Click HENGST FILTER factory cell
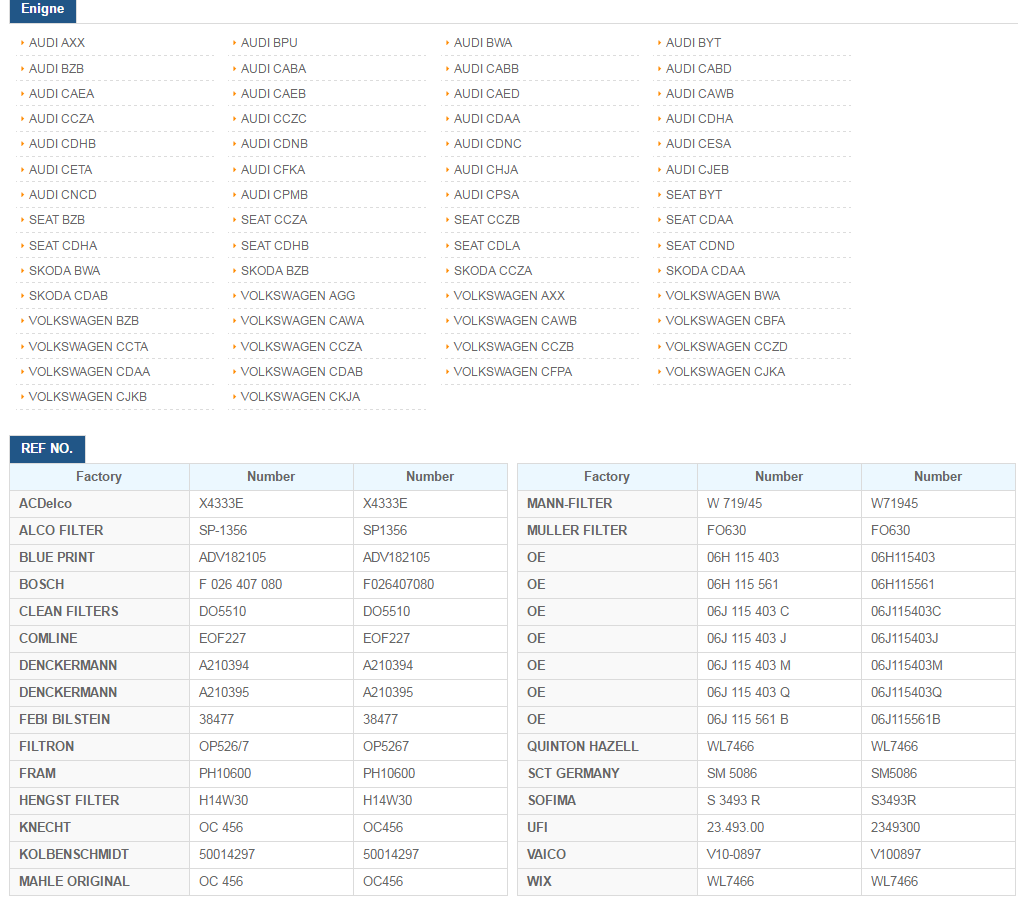The width and height of the screenshot is (1024, 906). (x=99, y=800)
